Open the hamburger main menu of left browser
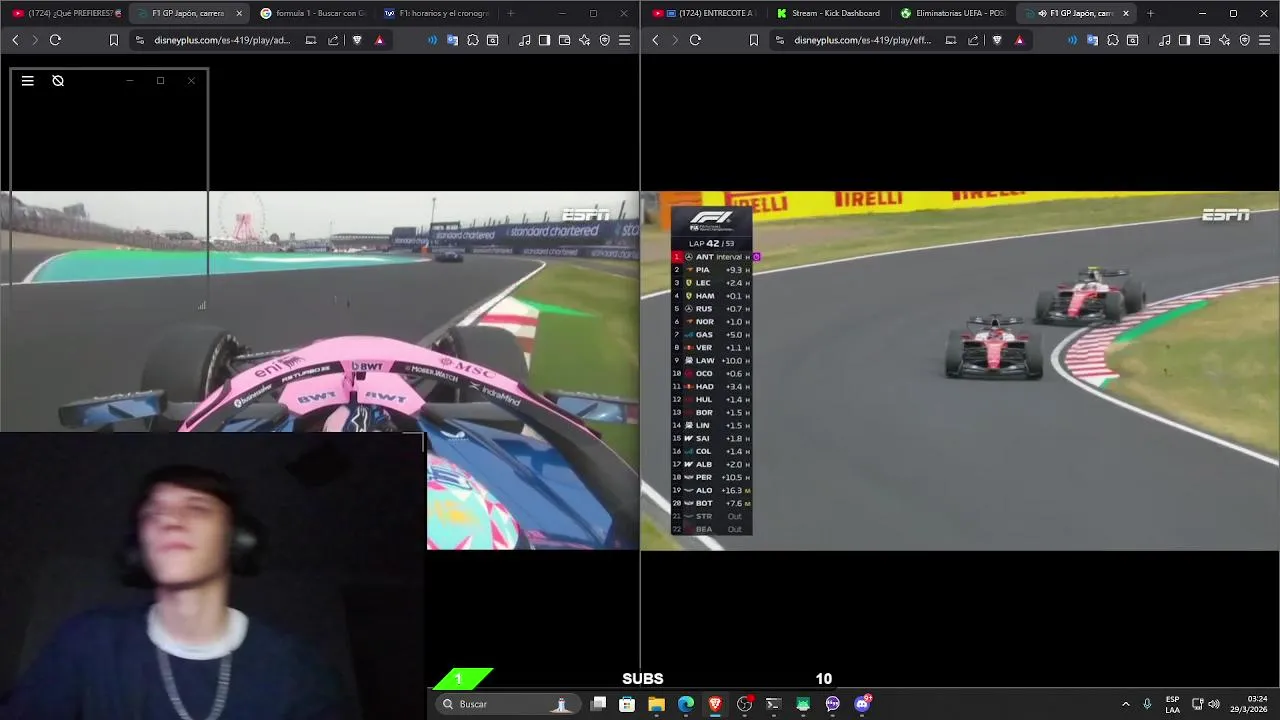1280x720 pixels. point(624,40)
